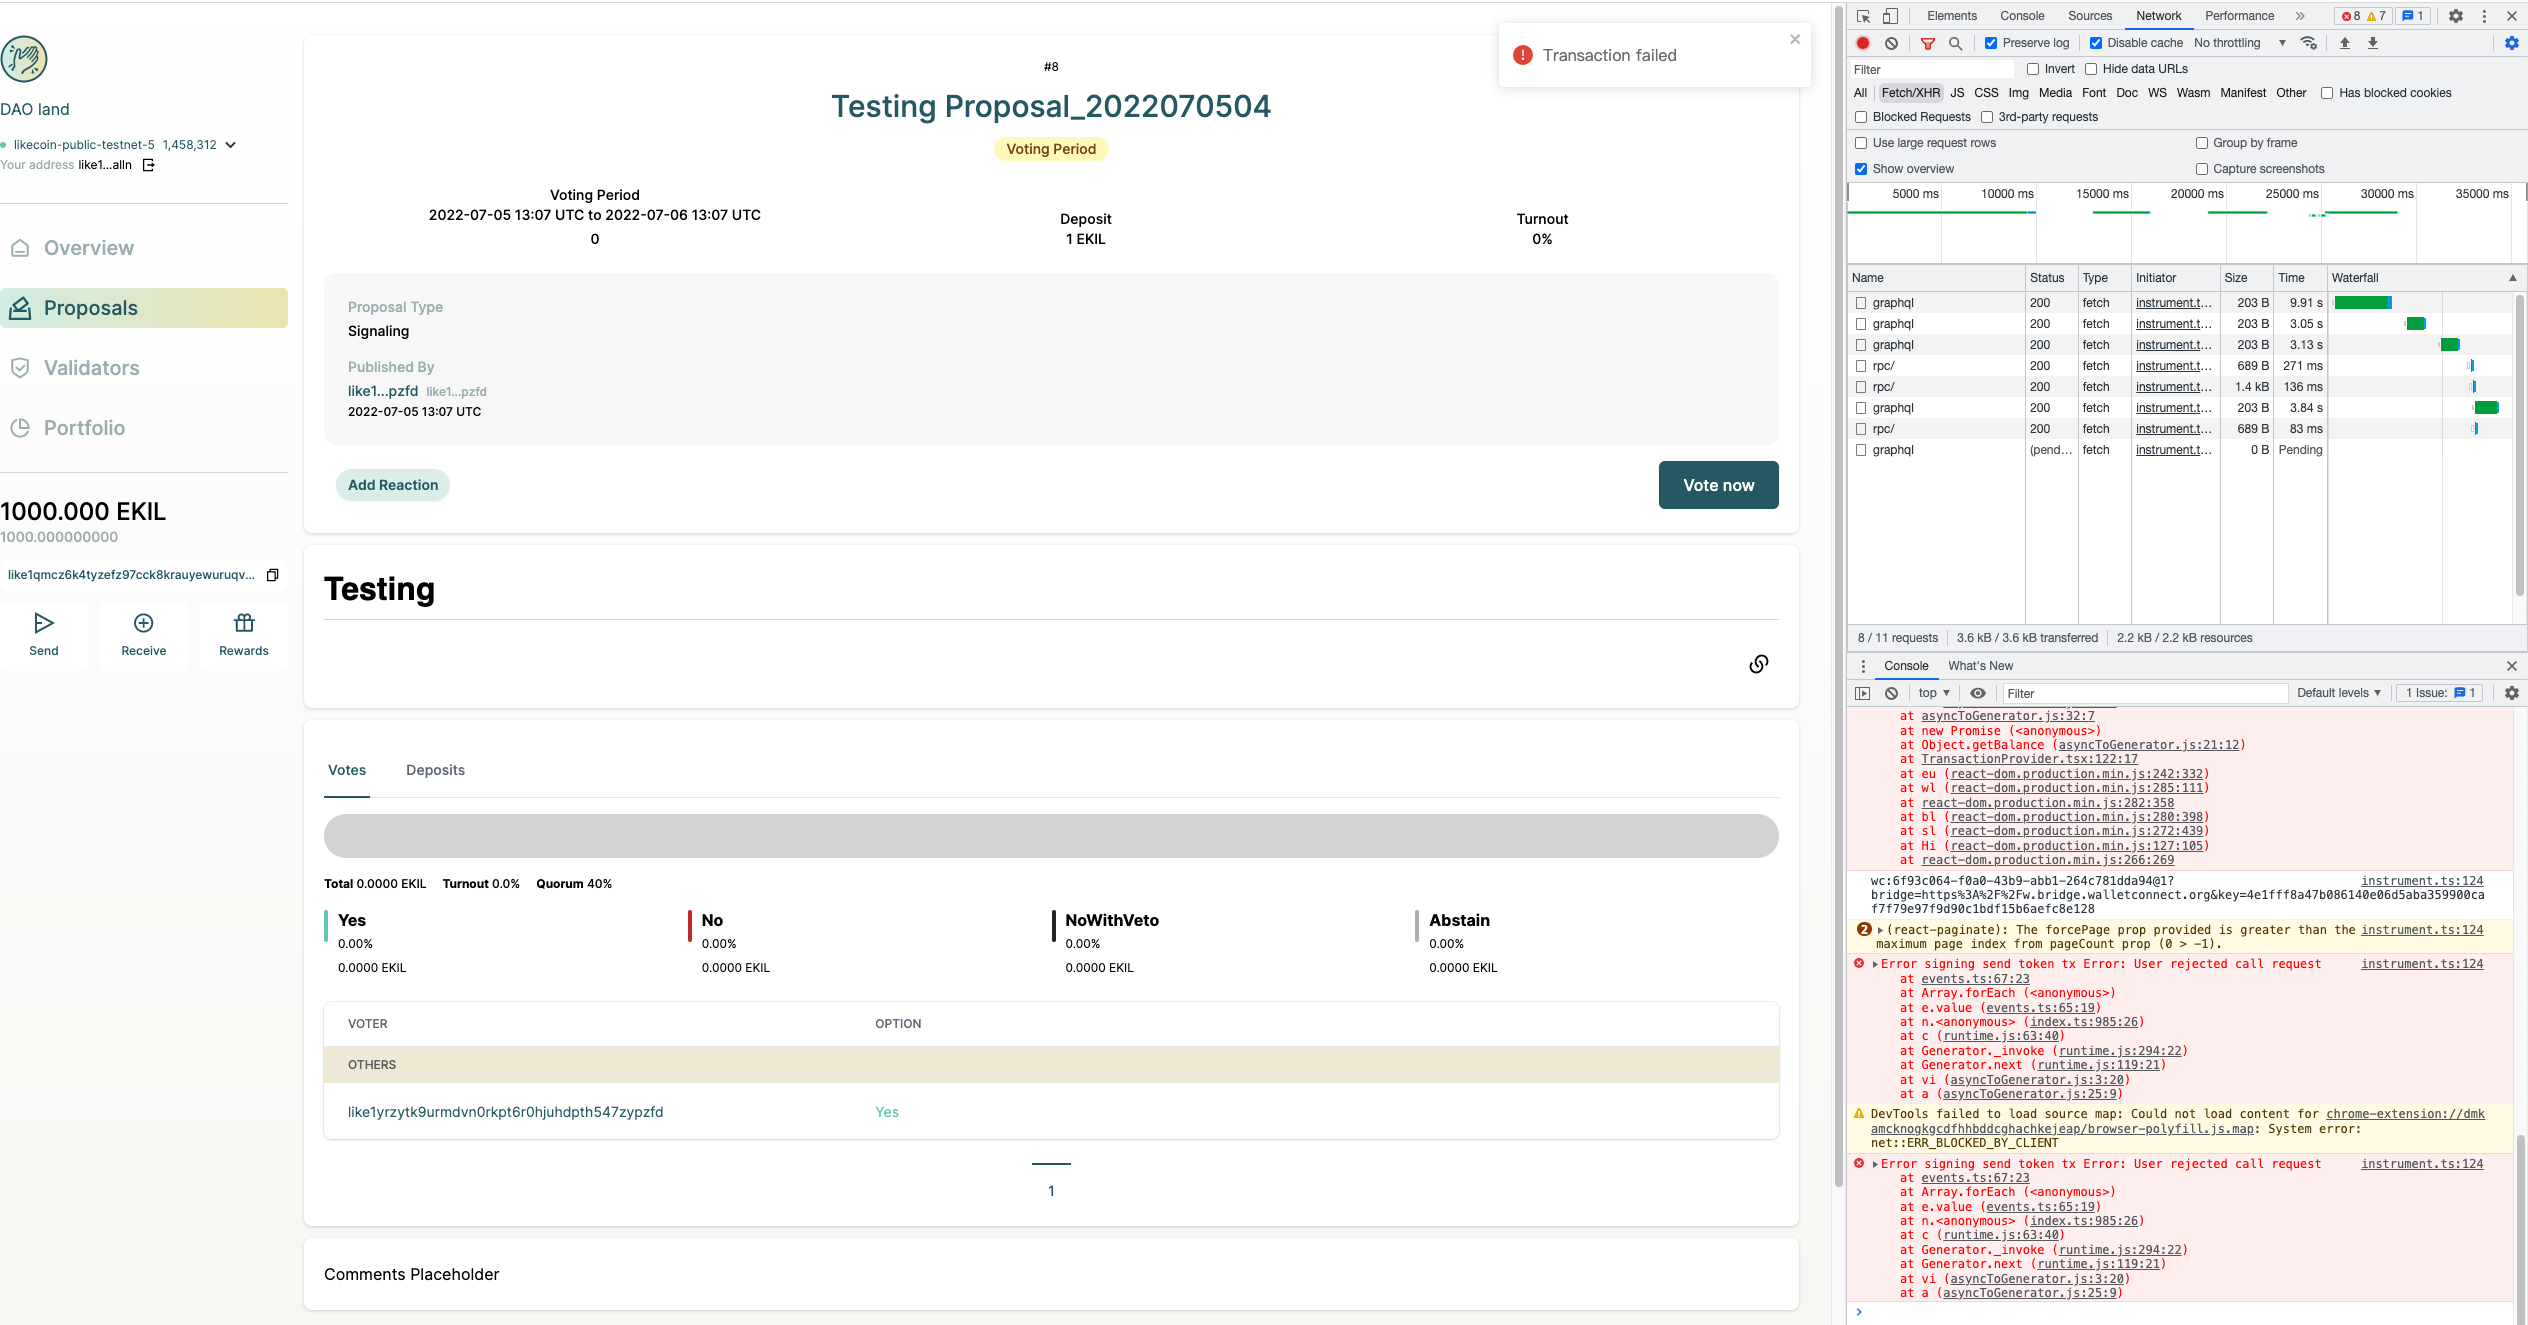Uncheck the Preserve log checkbox

pyautogui.click(x=1991, y=43)
